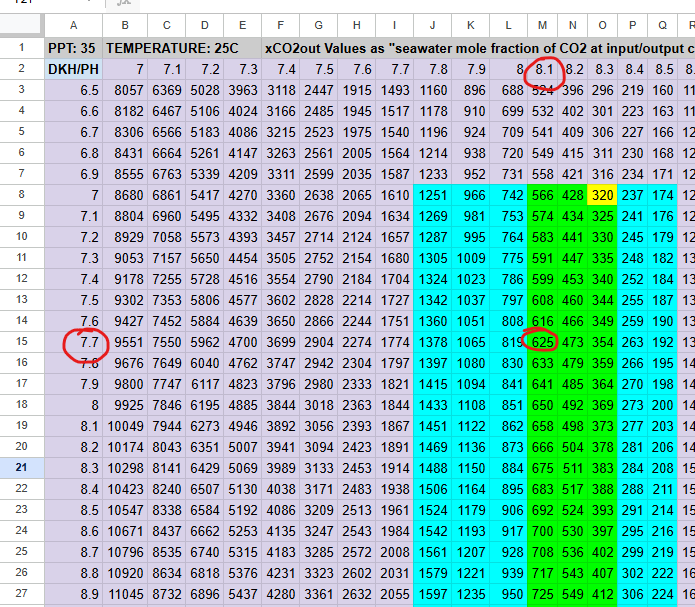This screenshot has height=607, width=695.
Task: Click the select-all corner box
Action: pos(20,23)
